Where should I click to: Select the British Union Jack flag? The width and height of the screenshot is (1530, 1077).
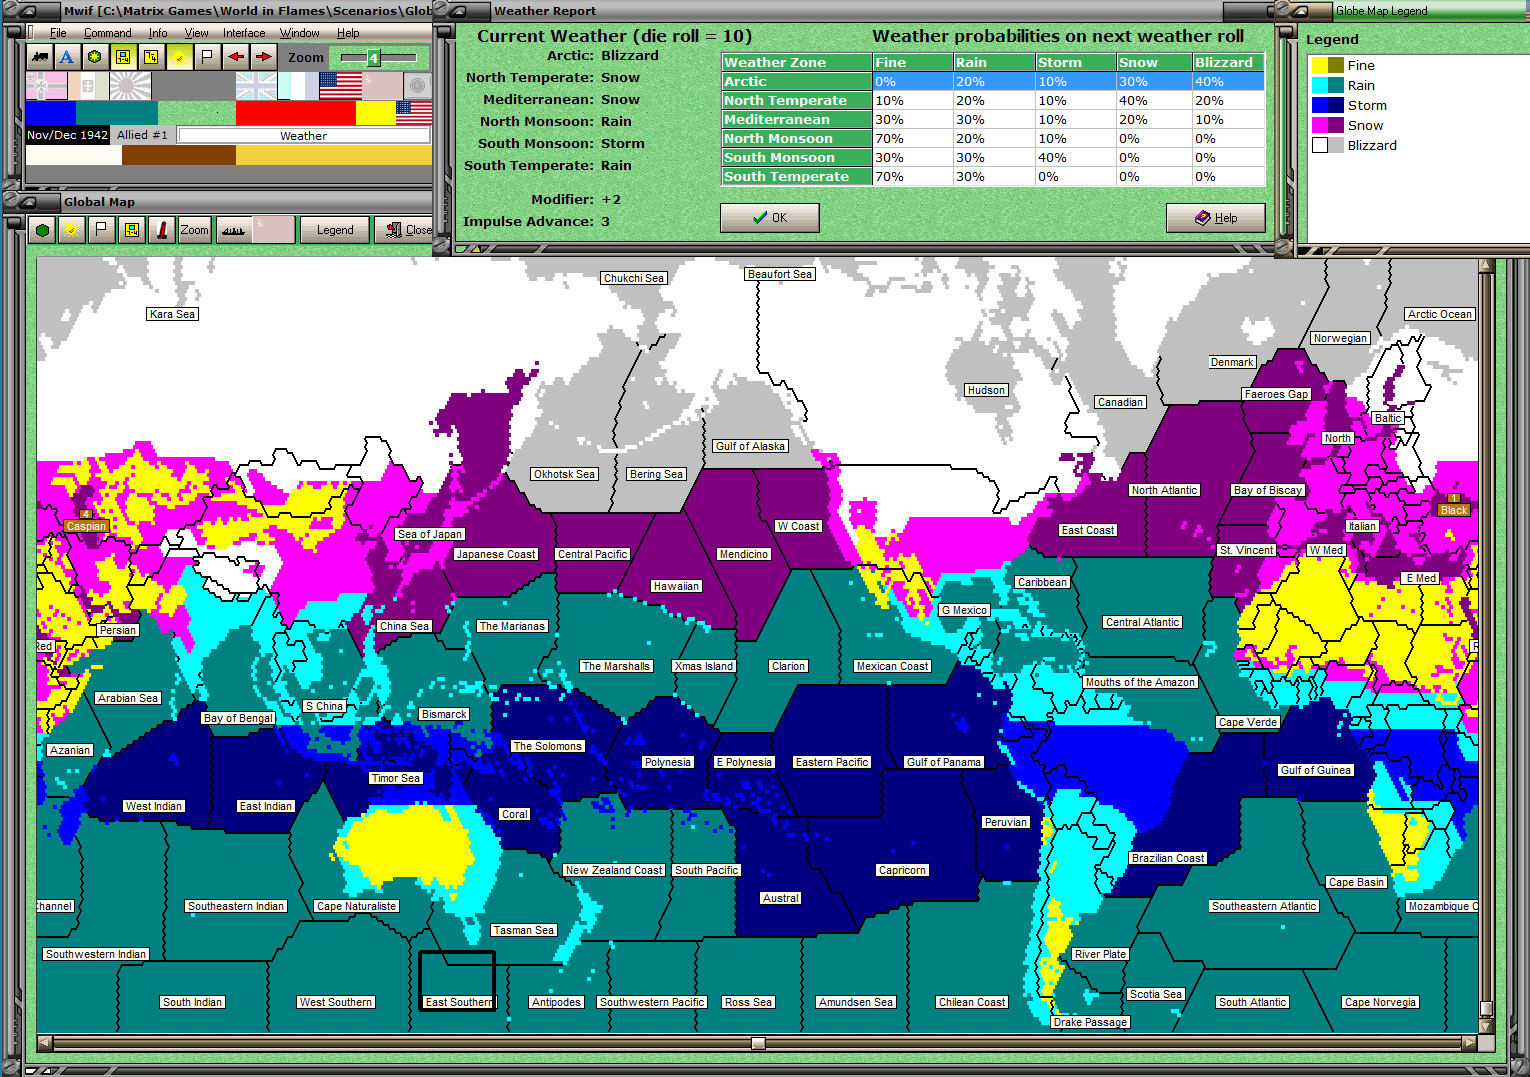(x=256, y=86)
